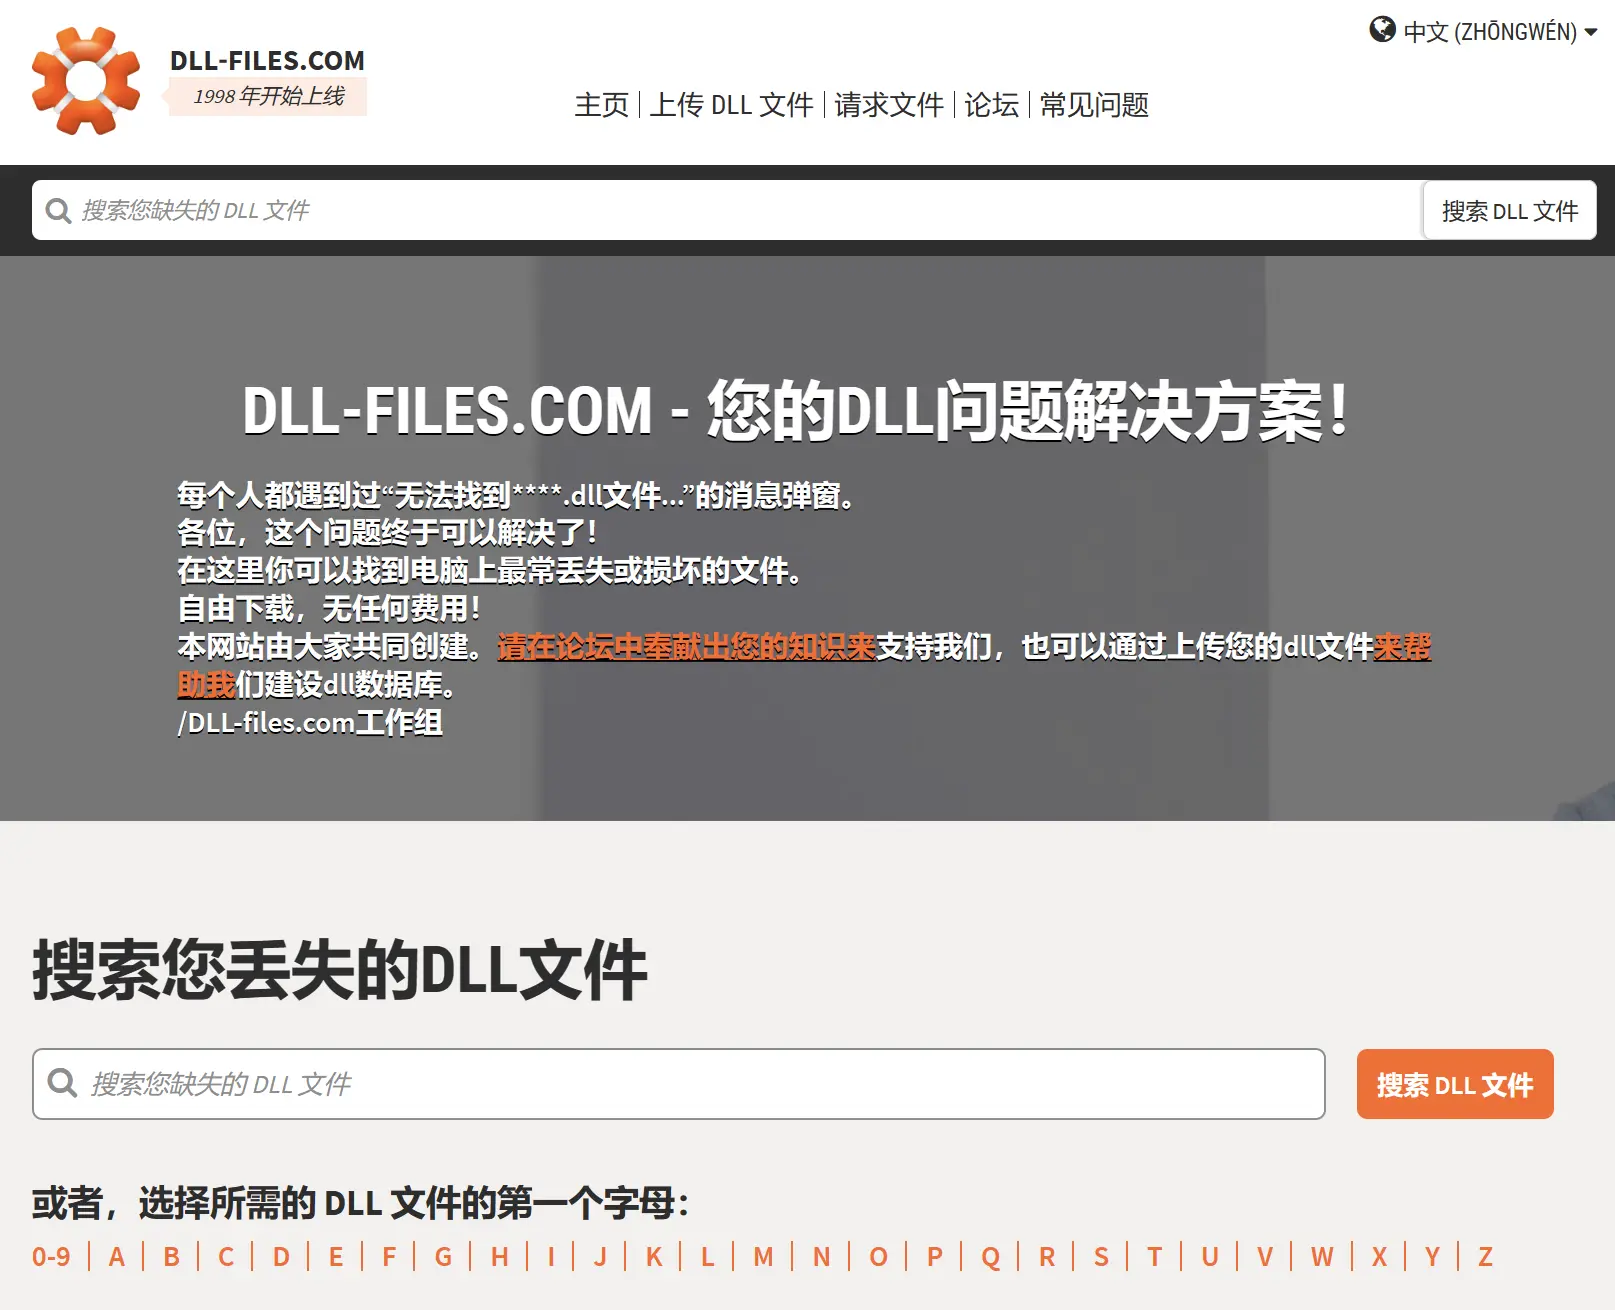Select letter D in the DLL index
1615x1310 pixels.
click(281, 1257)
